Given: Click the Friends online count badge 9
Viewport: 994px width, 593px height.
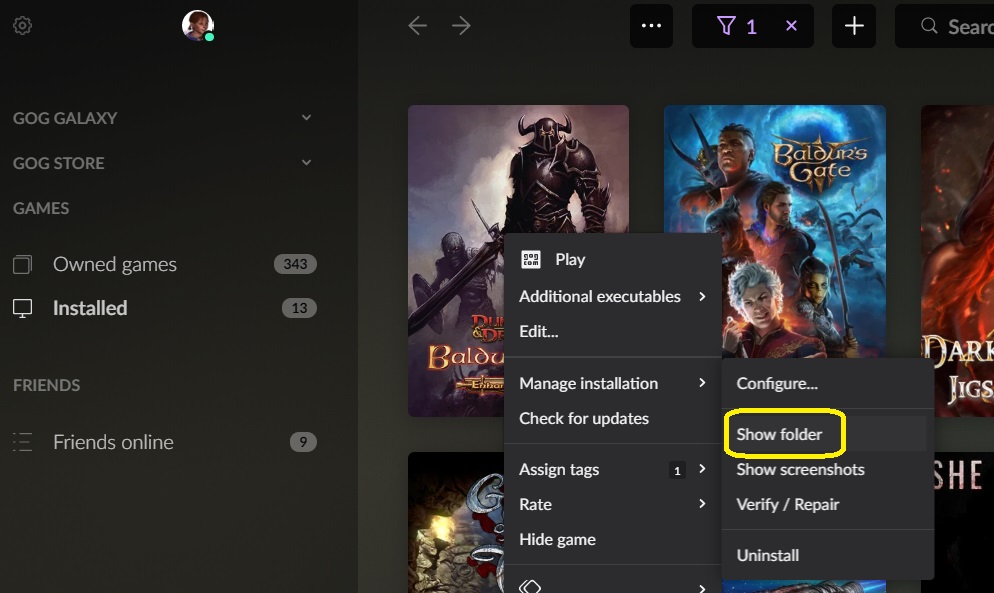Looking at the screenshot, I should coord(303,442).
